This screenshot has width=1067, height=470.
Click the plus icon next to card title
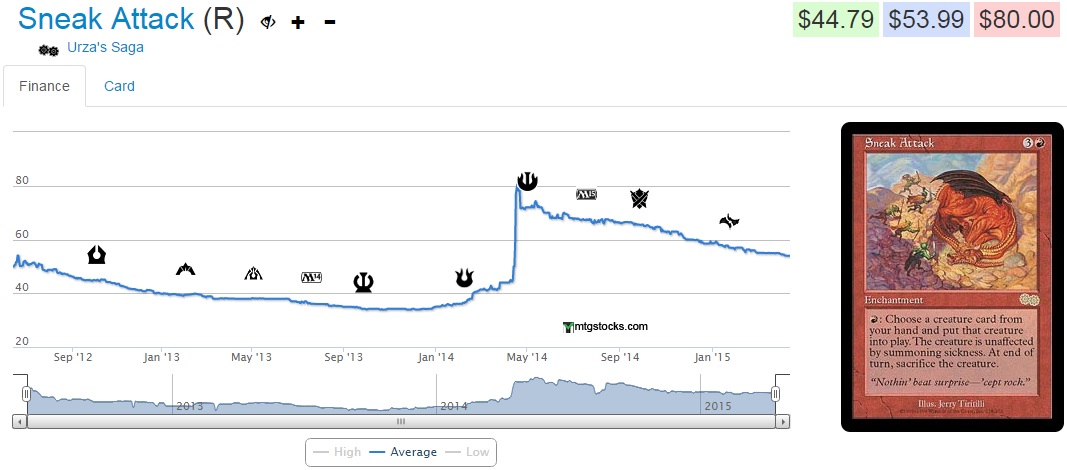pos(298,22)
